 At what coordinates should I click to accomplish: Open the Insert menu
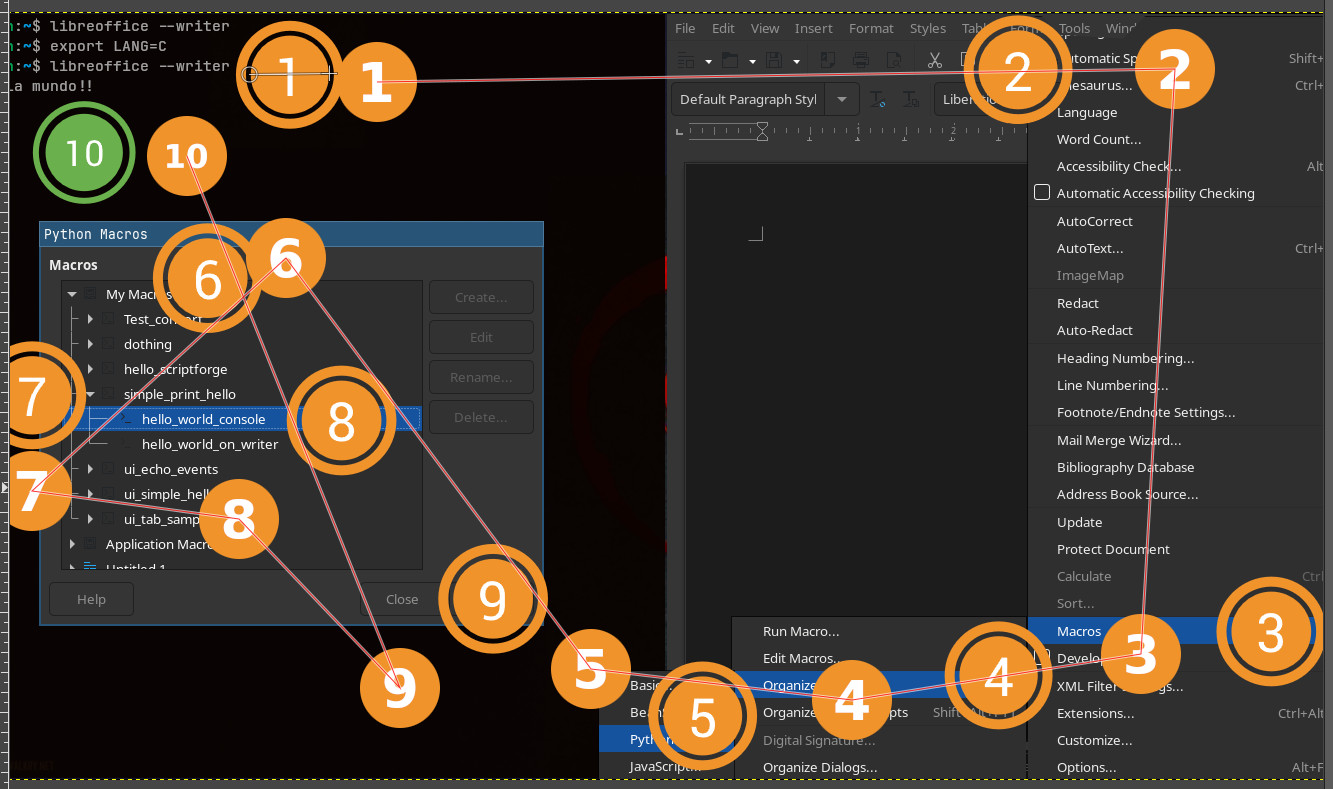pos(814,28)
